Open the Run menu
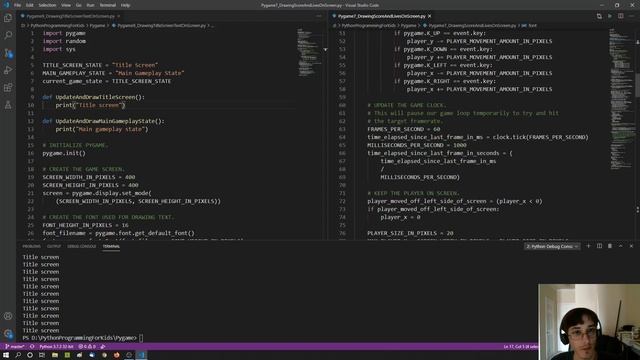 tap(91, 5)
